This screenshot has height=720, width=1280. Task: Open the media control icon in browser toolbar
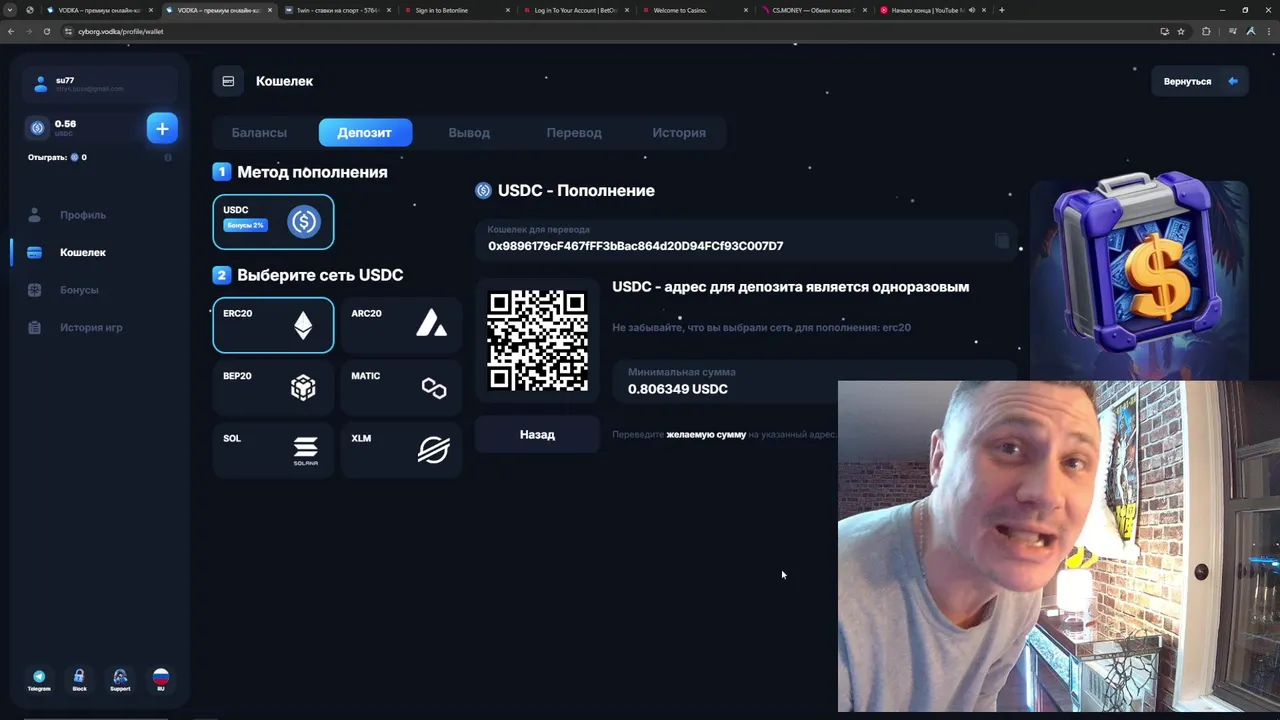click(x=1232, y=31)
